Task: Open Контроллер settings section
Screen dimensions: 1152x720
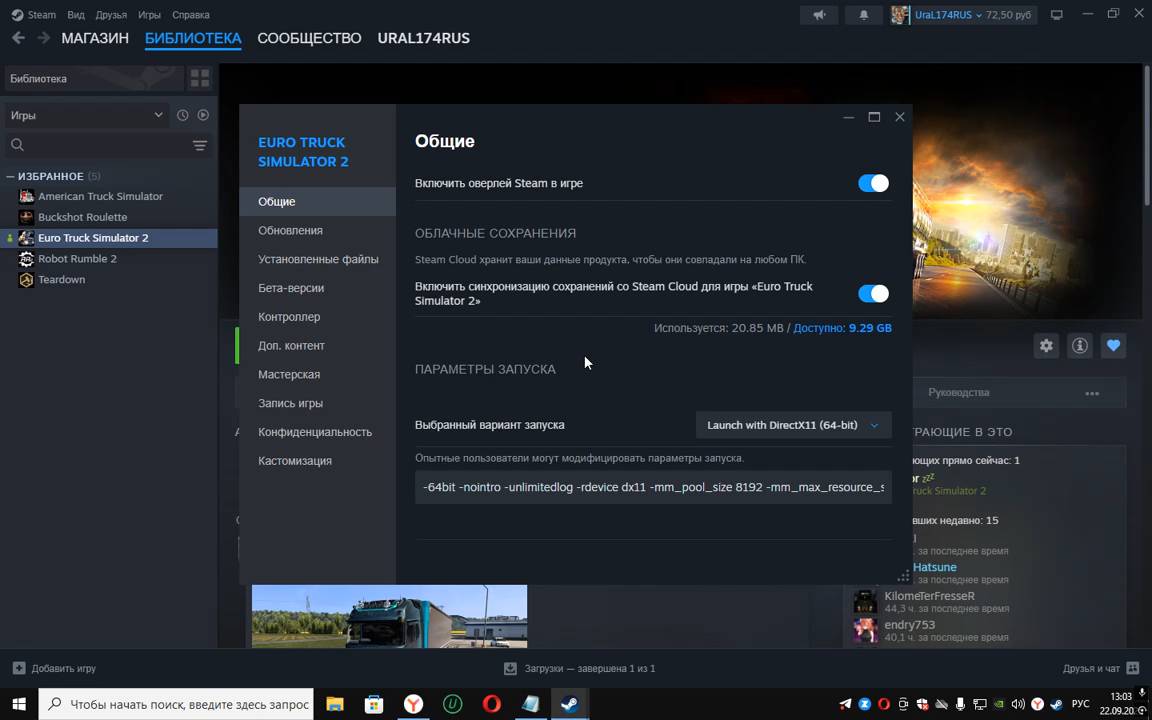Action: pyautogui.click(x=317, y=317)
